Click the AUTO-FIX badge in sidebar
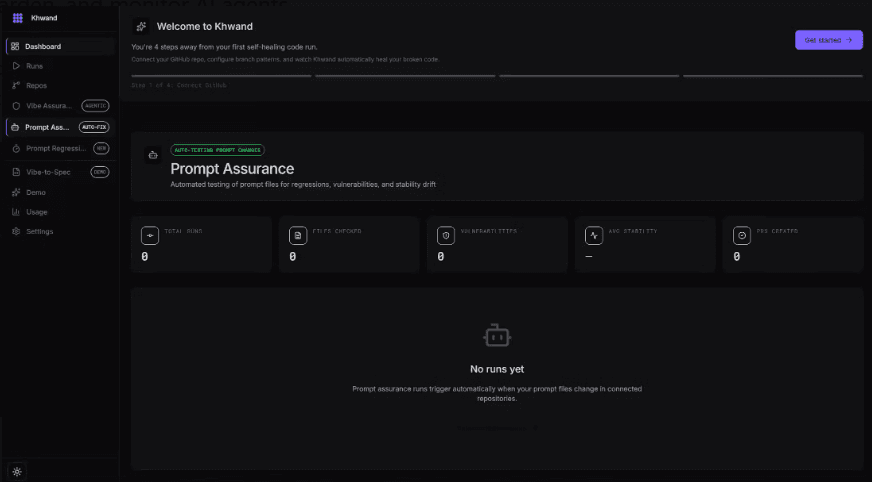 click(94, 127)
